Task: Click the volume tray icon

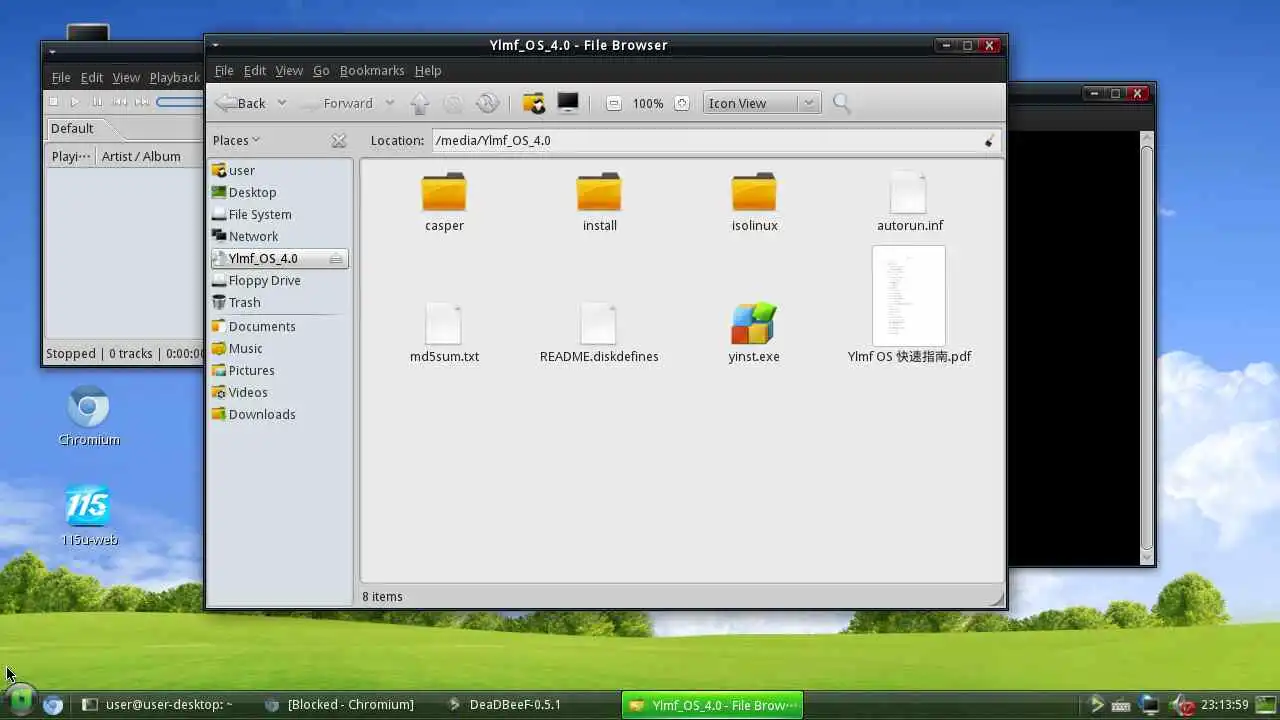Action: tap(1183, 704)
